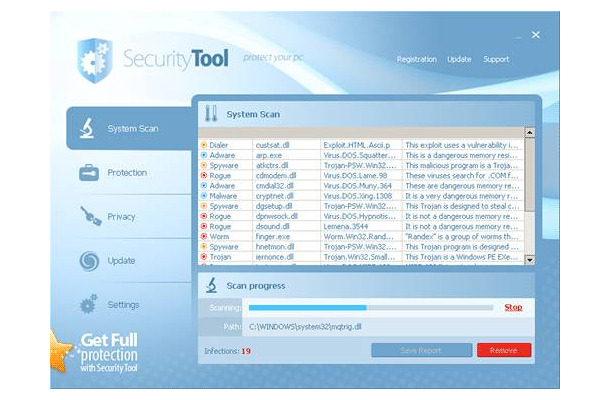Click the threat icon on the Dialer row
The image size is (610, 400).
(x=203, y=145)
